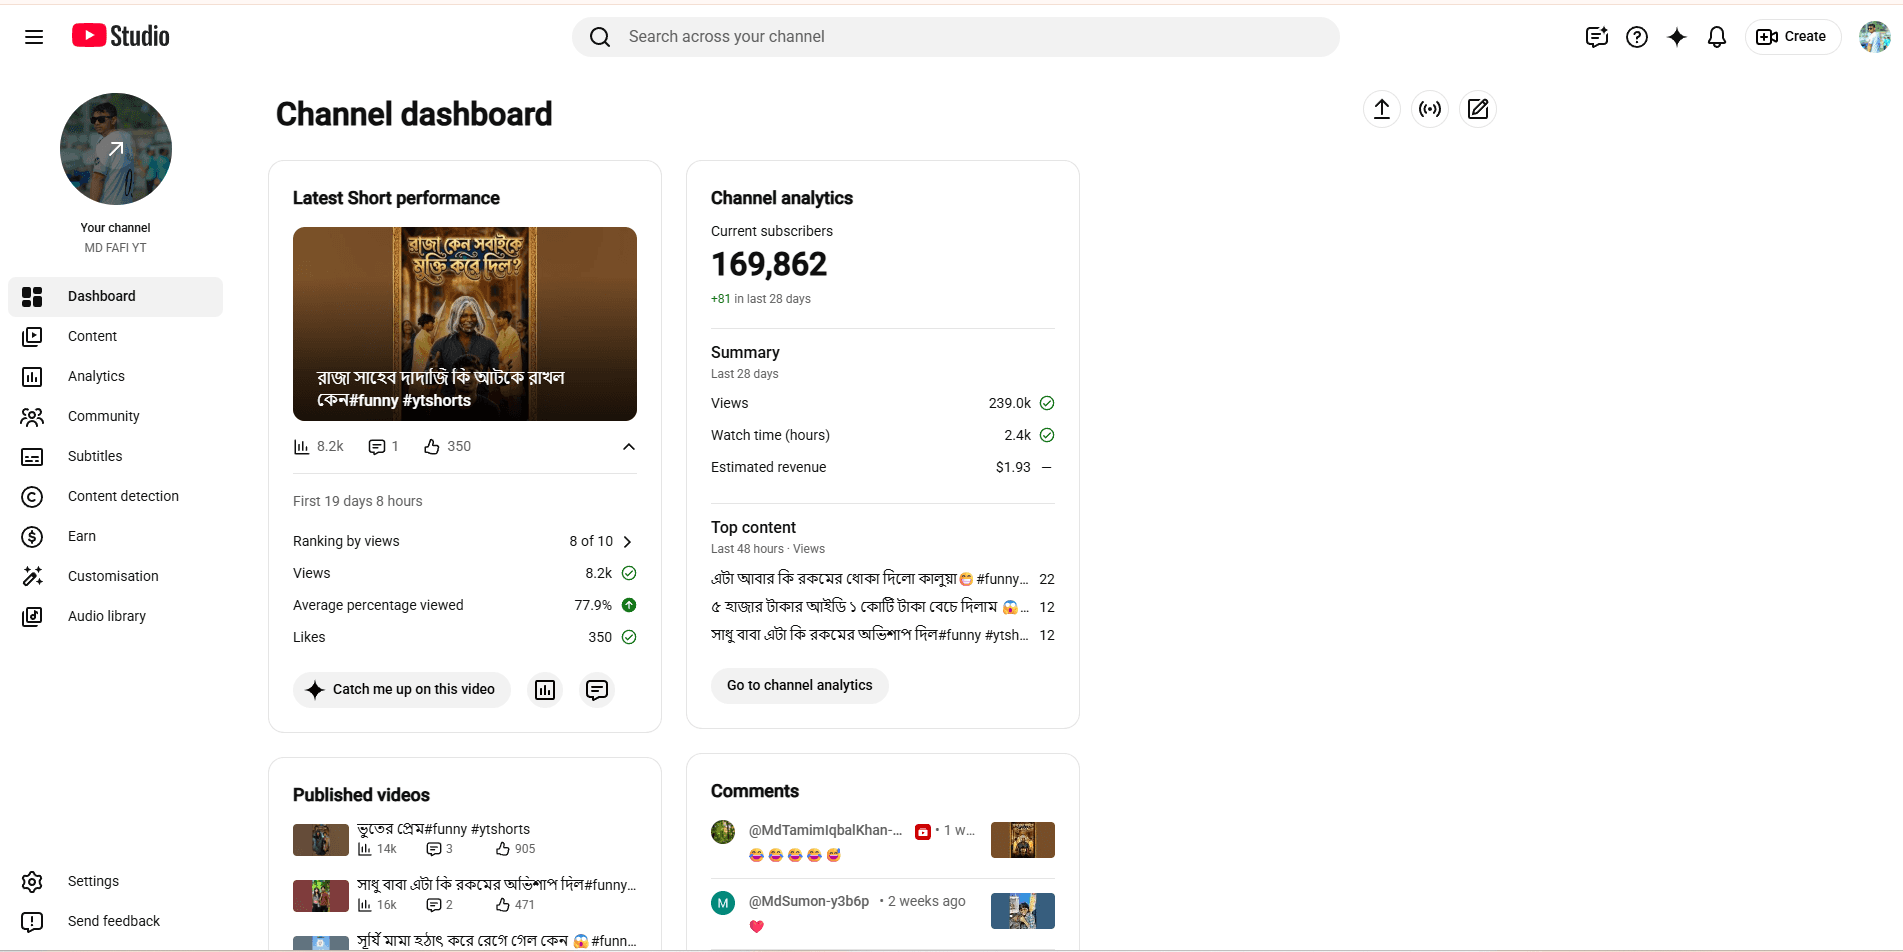Open top content 'সাধু বাবা' video with 12 views
This screenshot has width=1903, height=952.
pos(883,635)
